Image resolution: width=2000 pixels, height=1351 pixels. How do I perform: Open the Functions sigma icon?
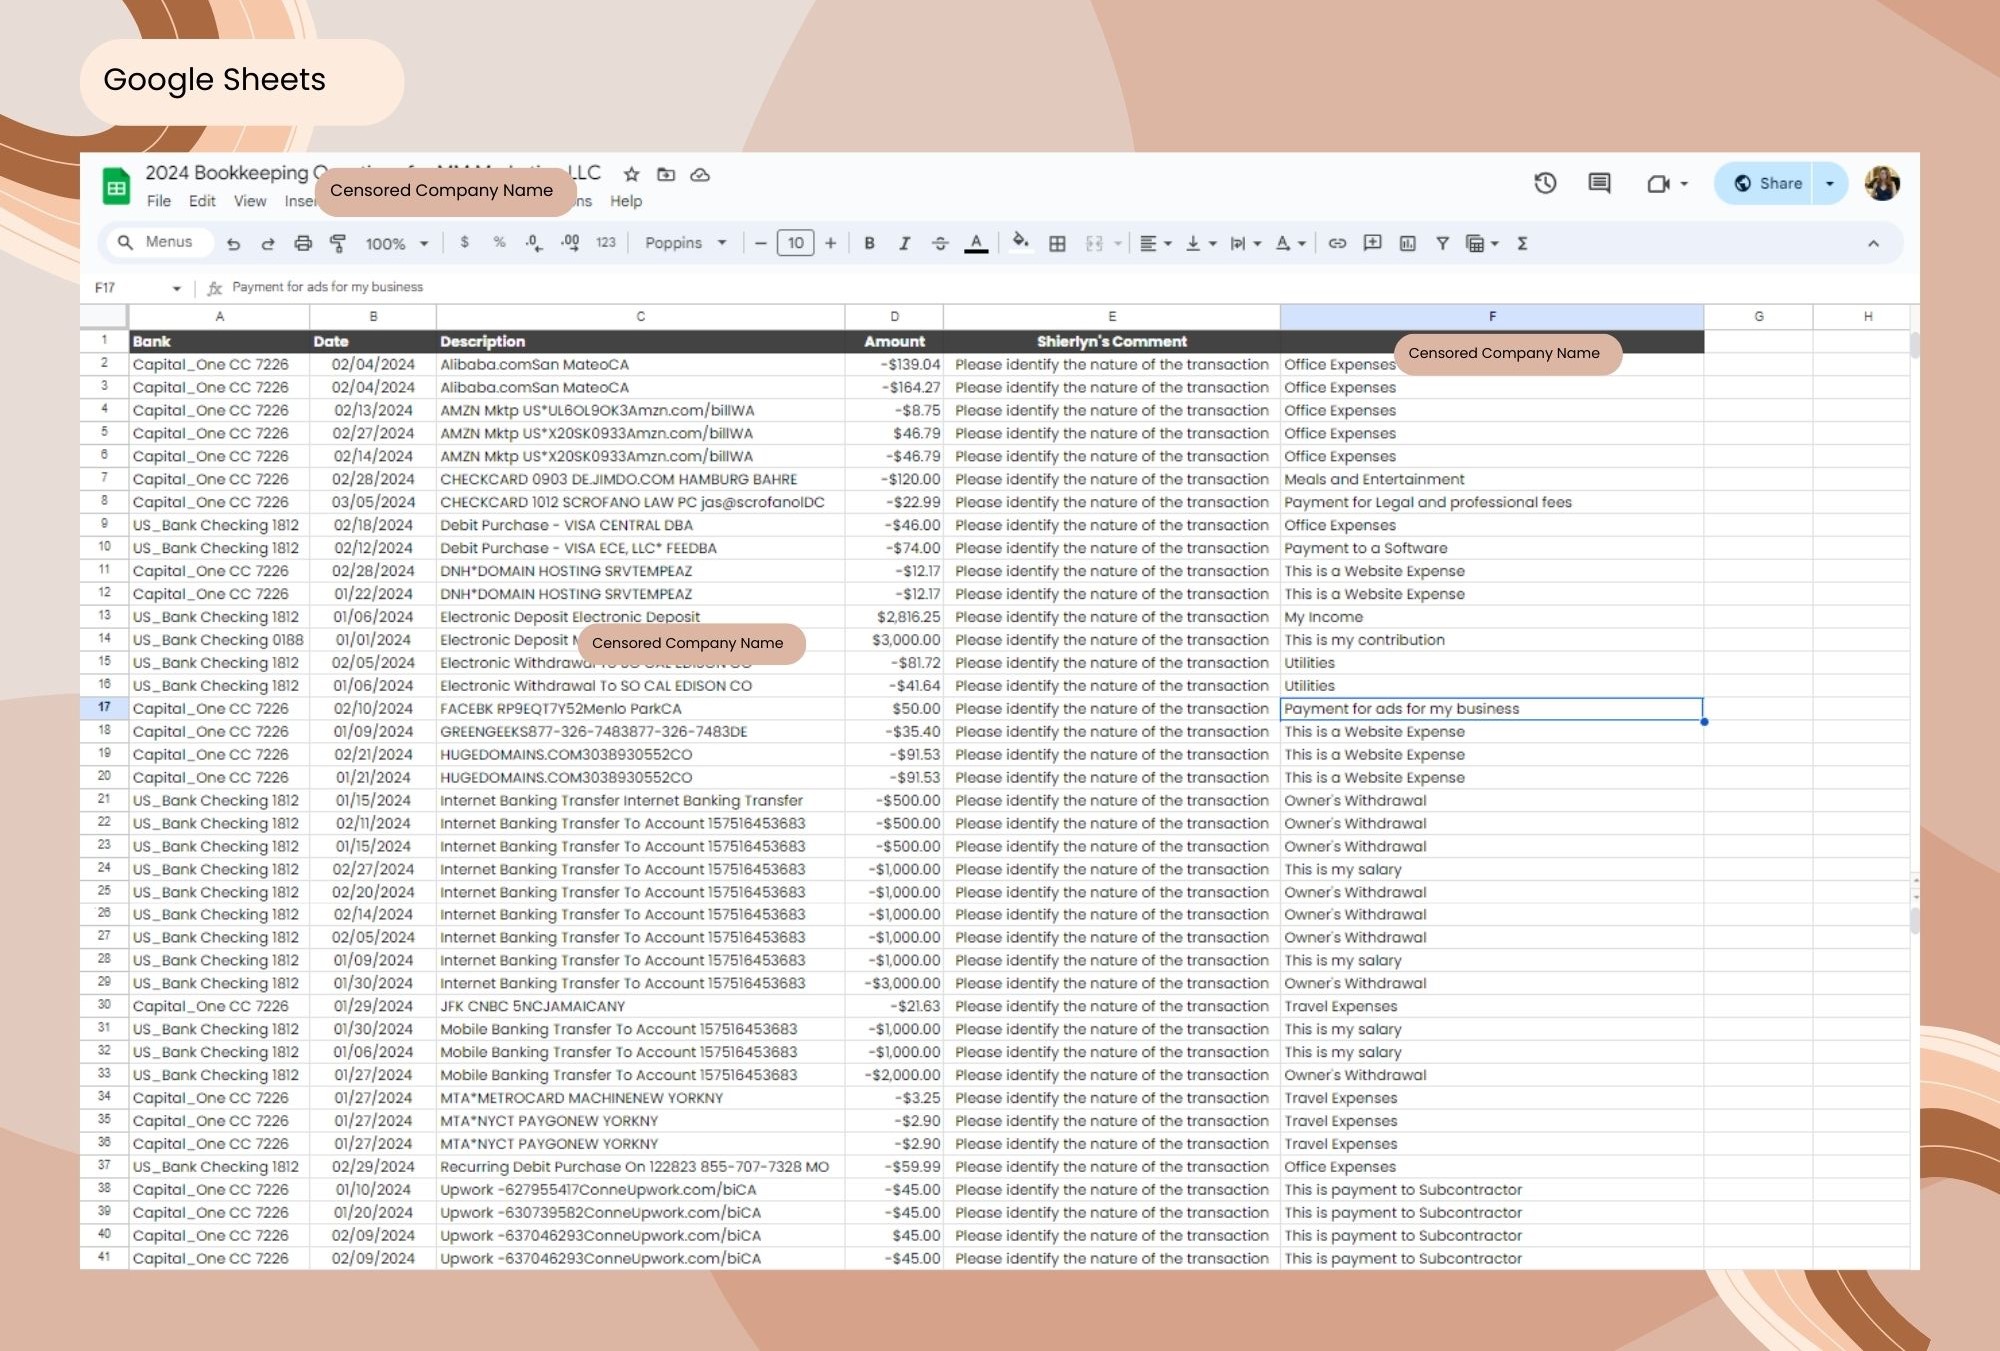click(x=1522, y=243)
